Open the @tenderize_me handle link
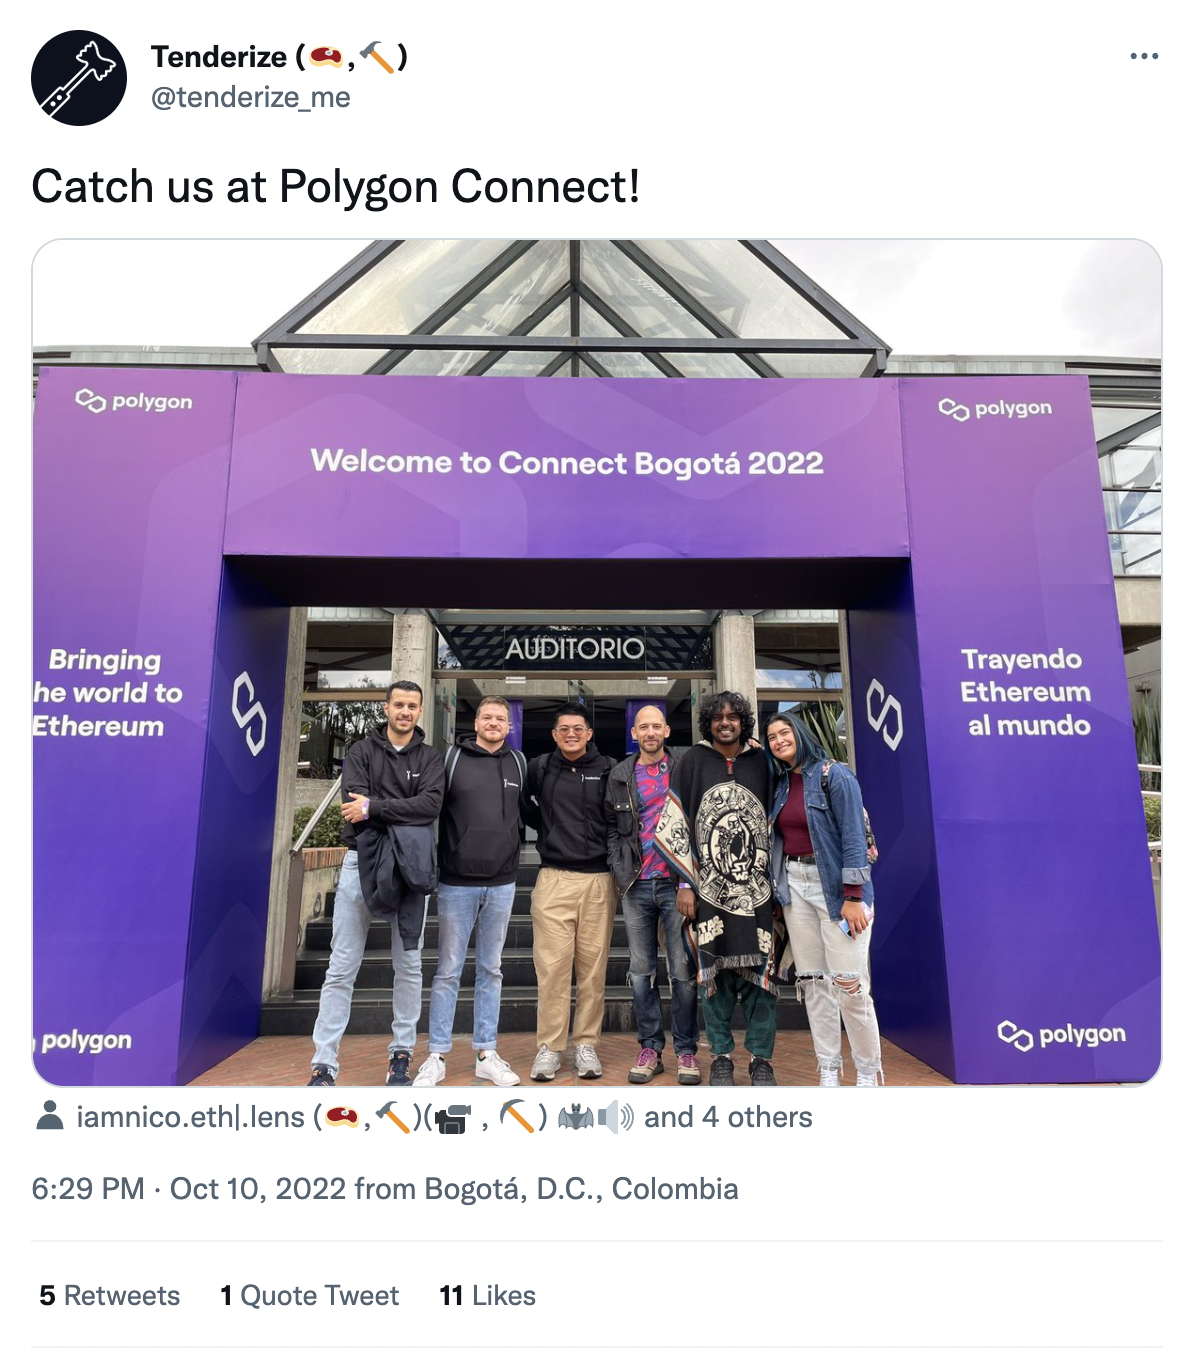1184x1352 pixels. pos(250,97)
